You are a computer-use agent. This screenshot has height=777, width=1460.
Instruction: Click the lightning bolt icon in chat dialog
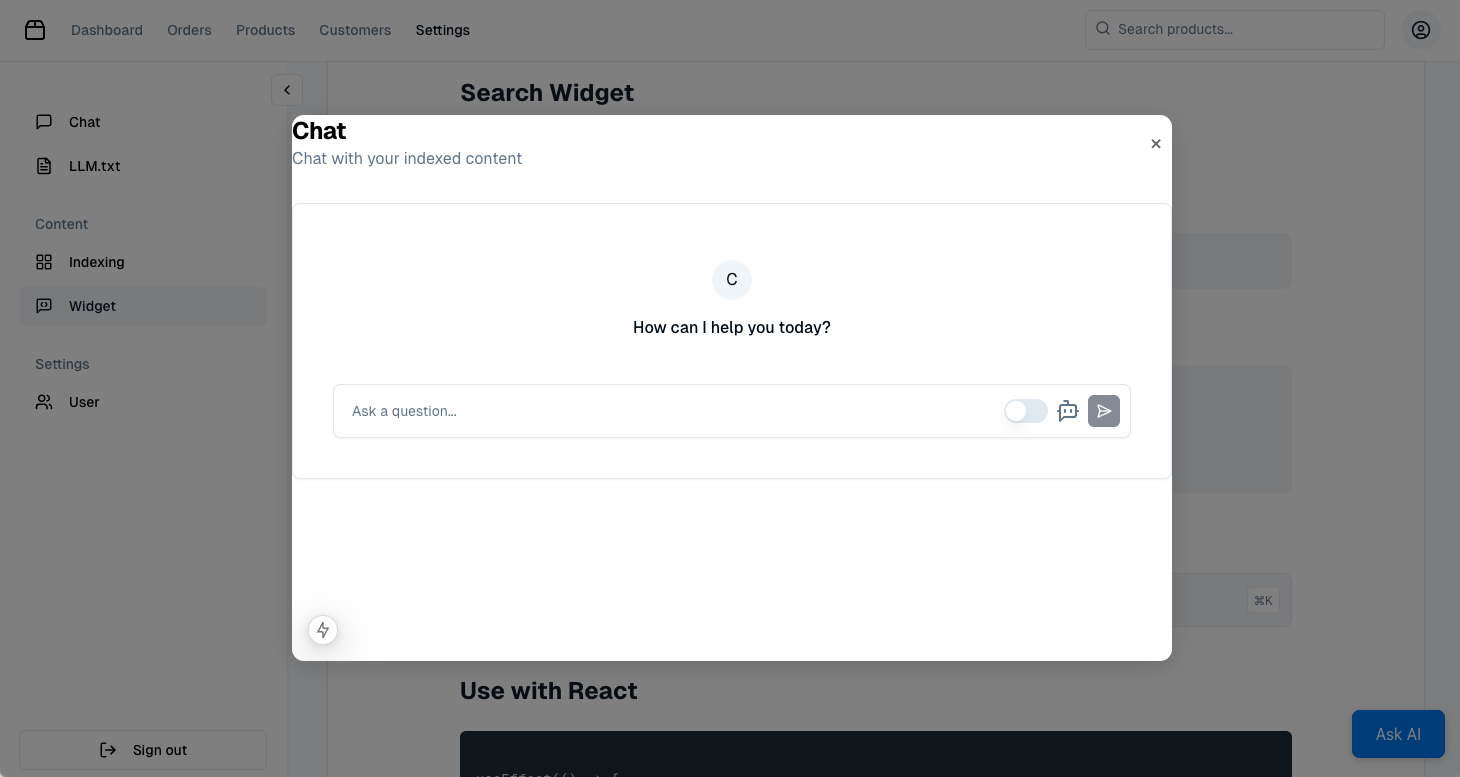point(323,630)
